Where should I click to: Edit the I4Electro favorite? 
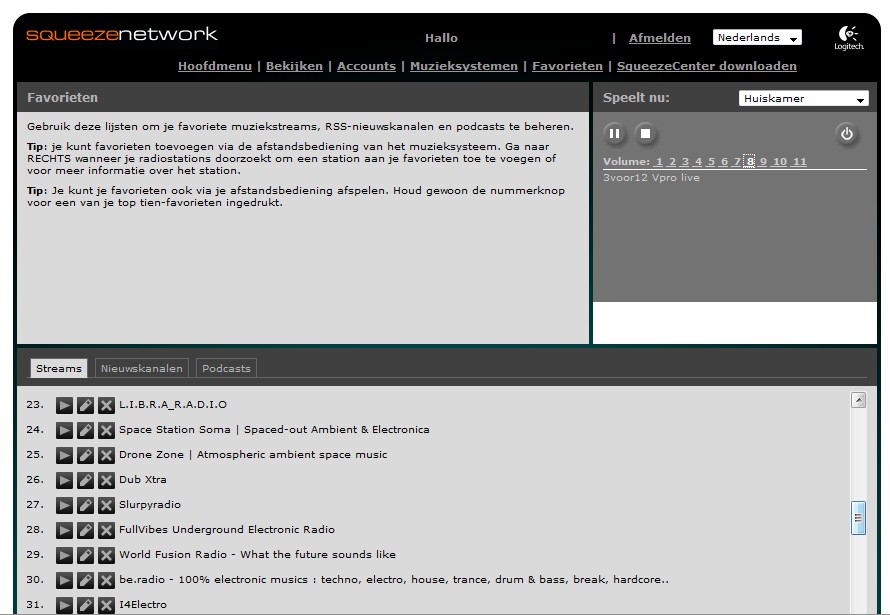pos(85,605)
